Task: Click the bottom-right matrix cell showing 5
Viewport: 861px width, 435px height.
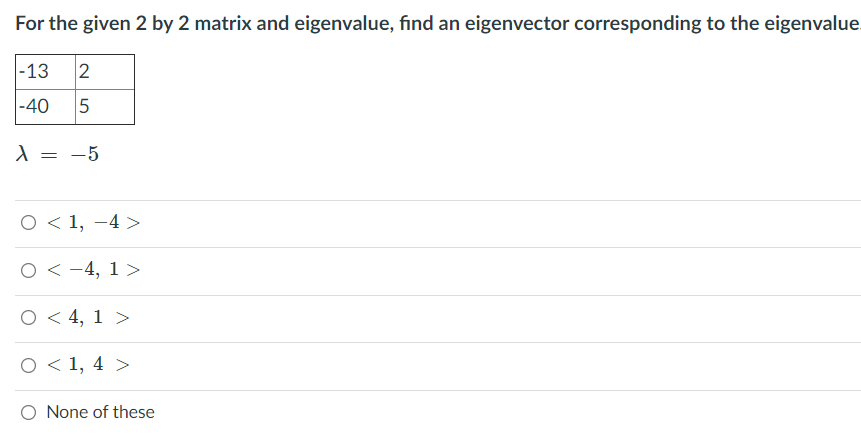Action: [104, 107]
